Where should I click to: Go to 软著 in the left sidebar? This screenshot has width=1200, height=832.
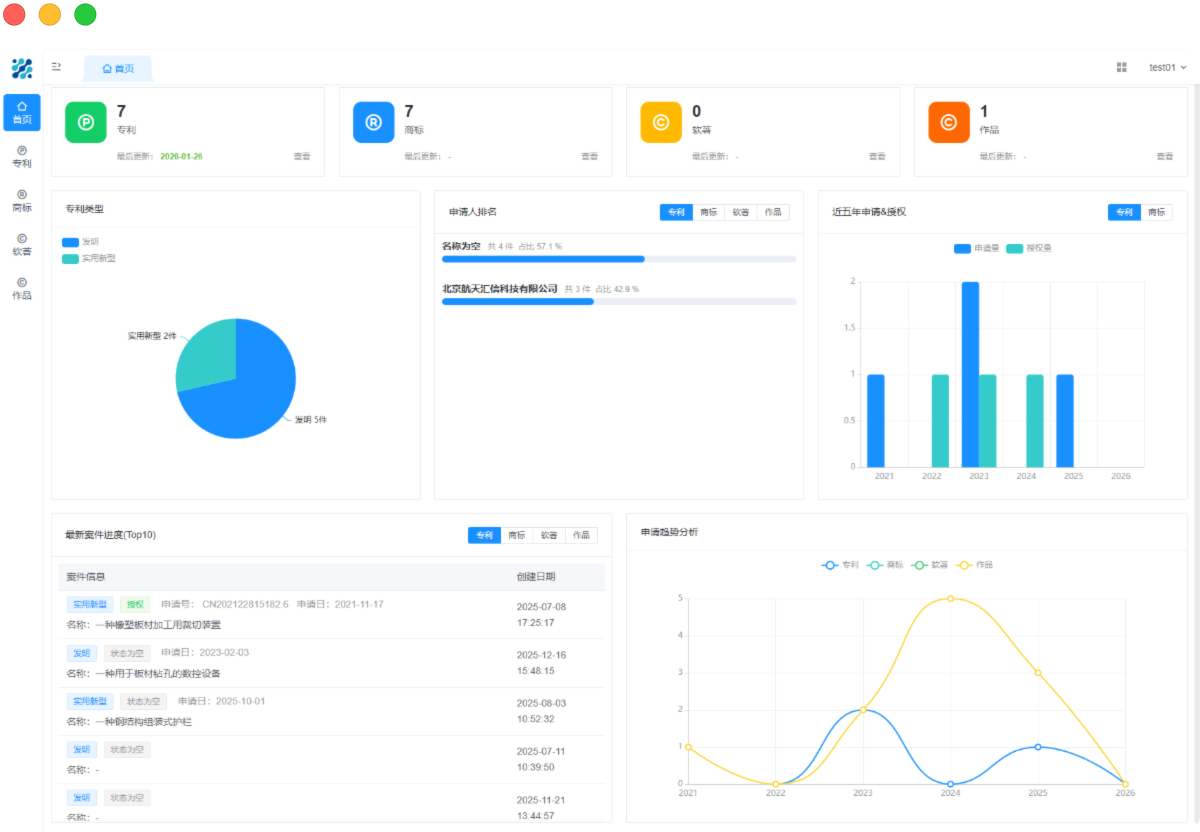tap(22, 245)
